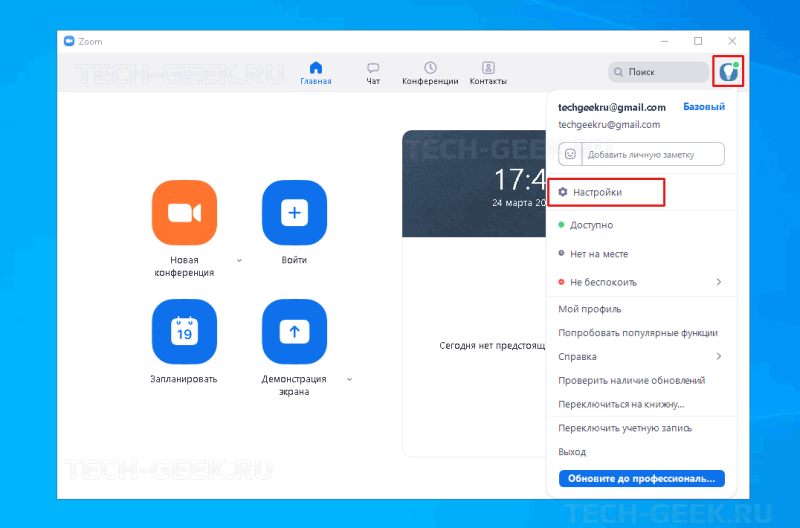This screenshot has width=800, height=528.
Task: Open the Контакты tab
Action: (488, 73)
